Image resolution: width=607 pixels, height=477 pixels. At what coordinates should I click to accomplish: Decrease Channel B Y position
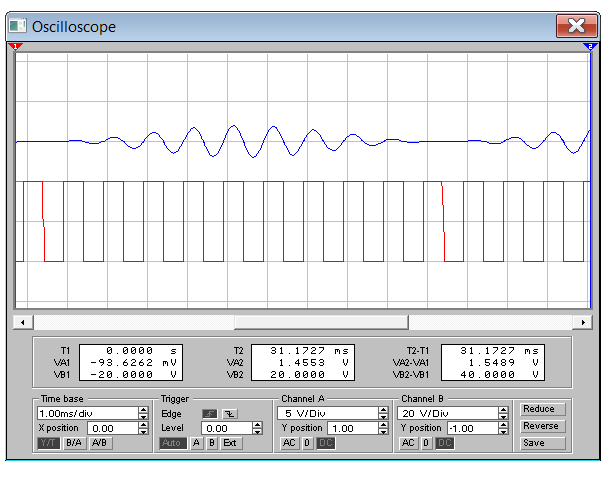coord(503,431)
